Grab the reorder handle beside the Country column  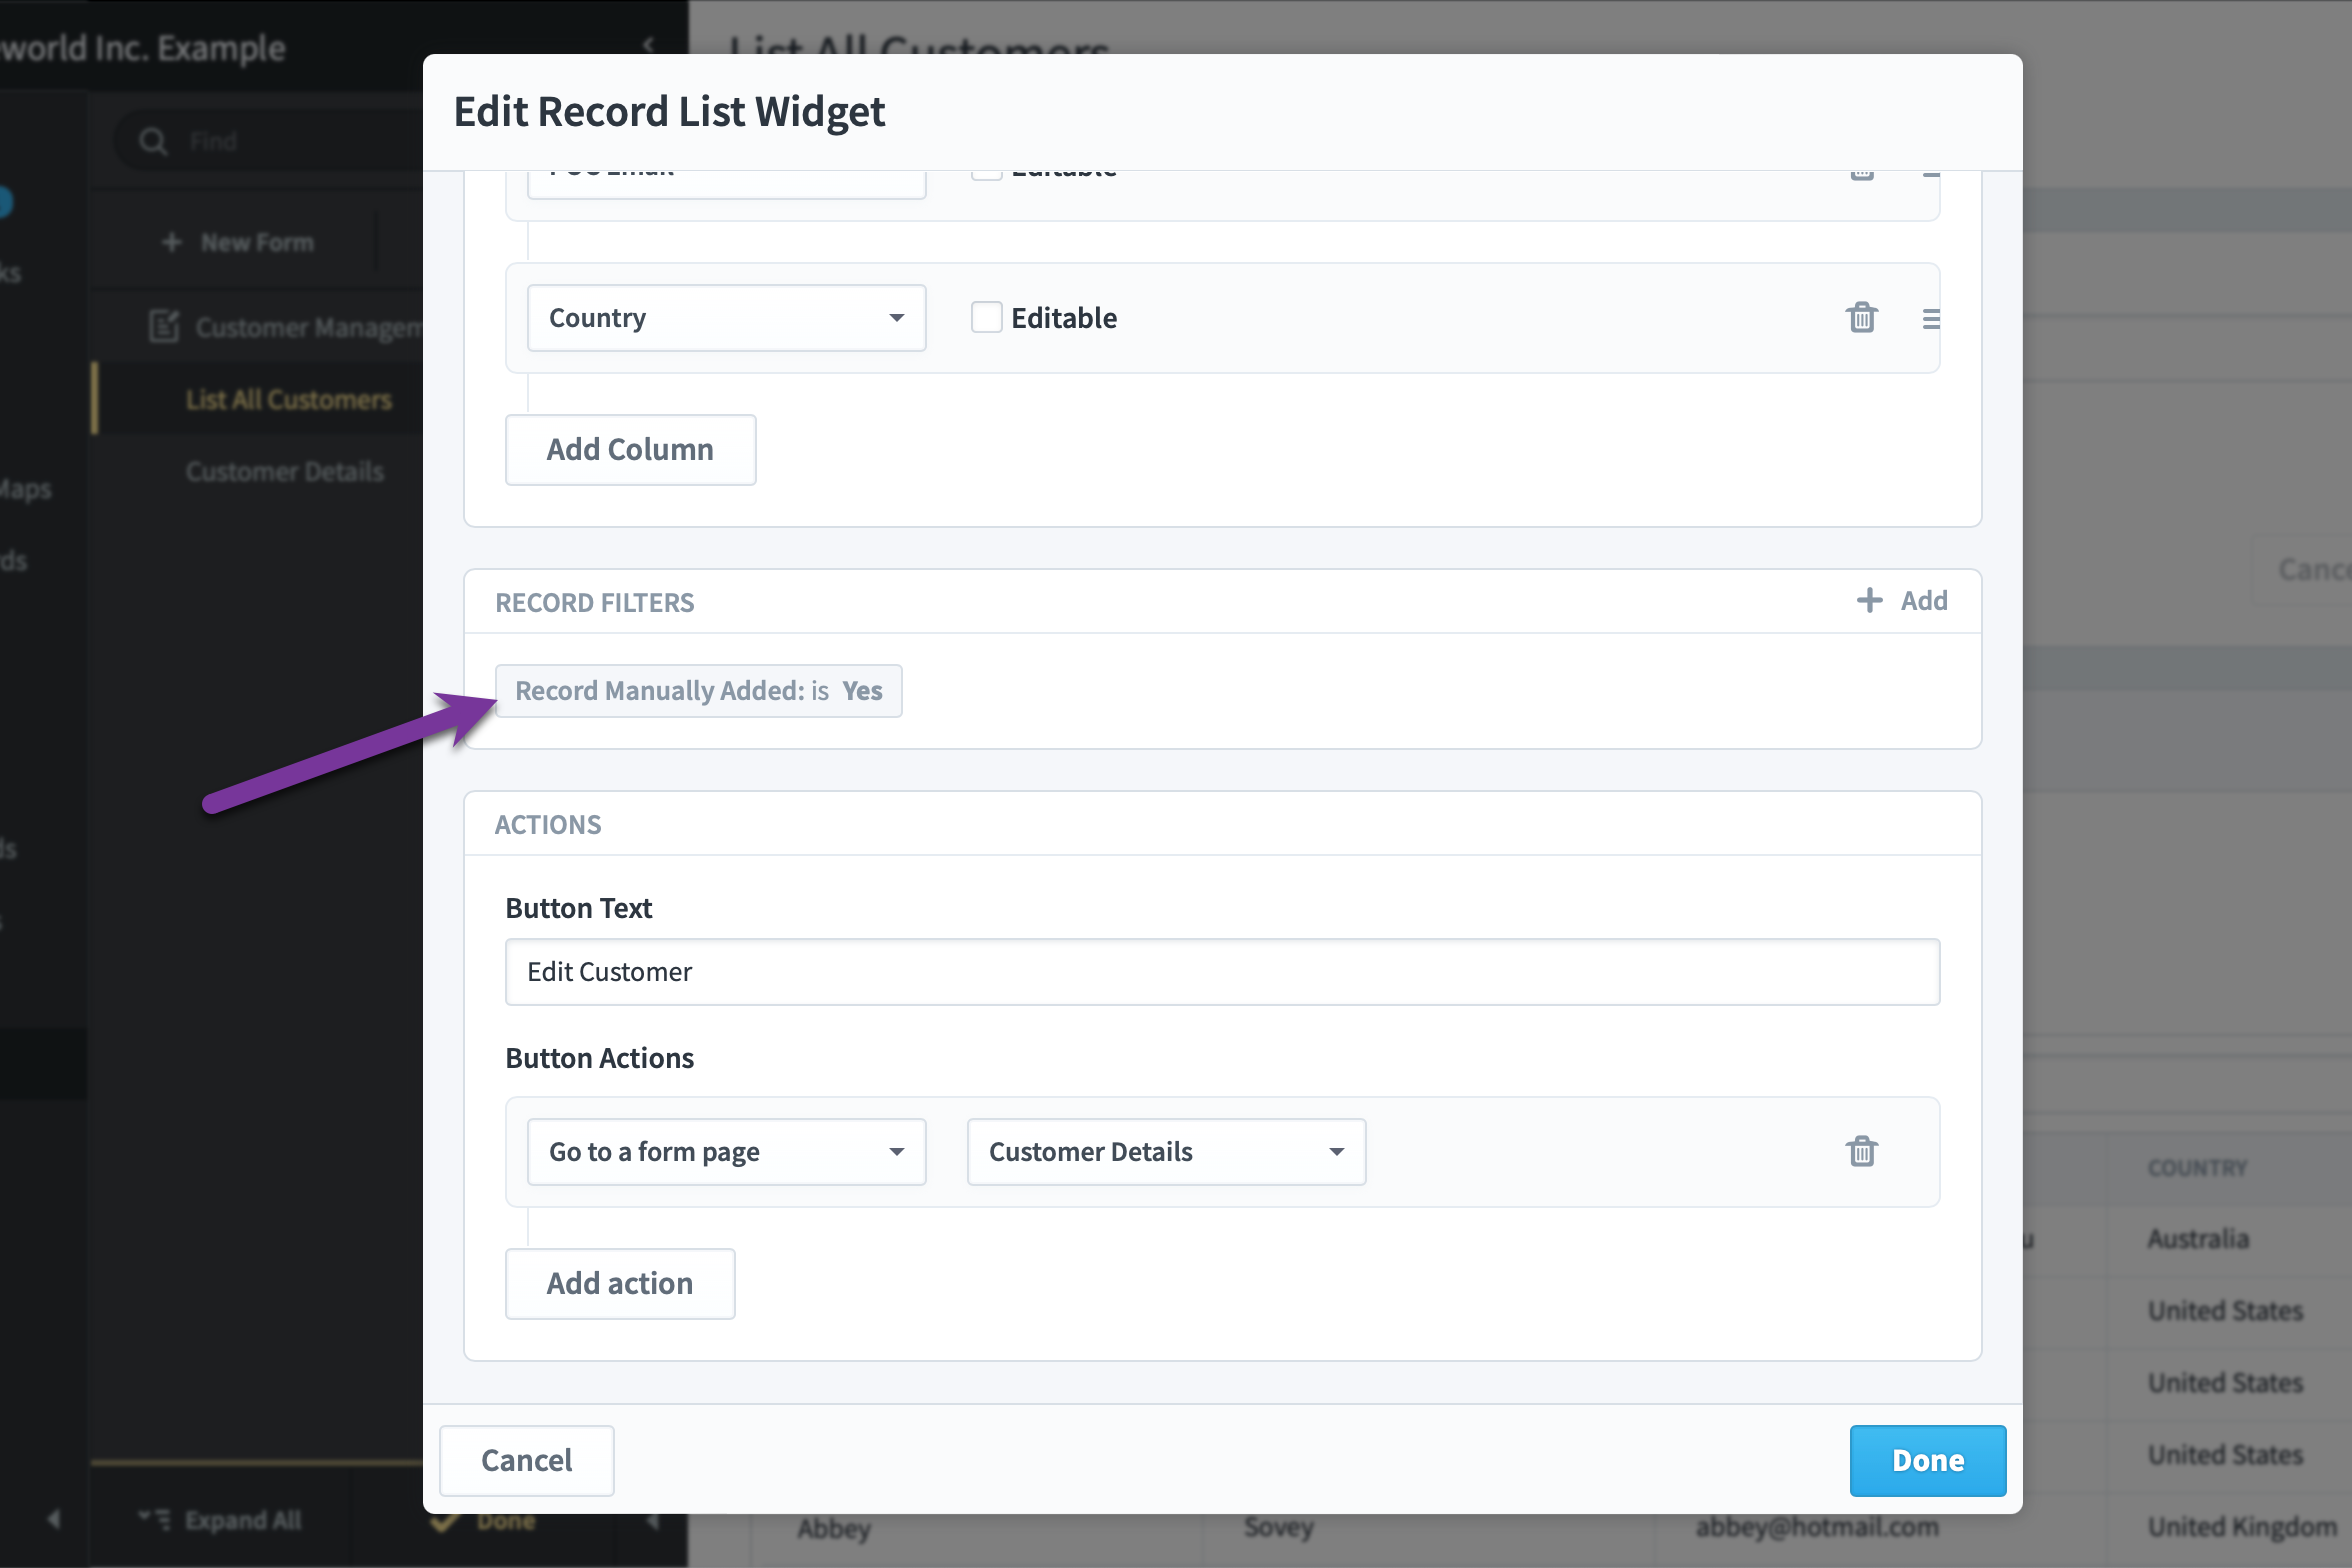(1930, 318)
